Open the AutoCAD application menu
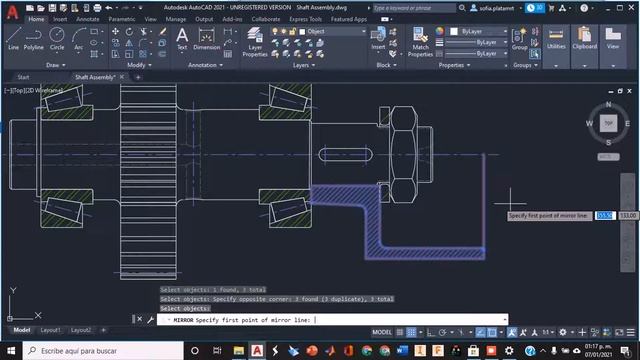 tap(12, 11)
